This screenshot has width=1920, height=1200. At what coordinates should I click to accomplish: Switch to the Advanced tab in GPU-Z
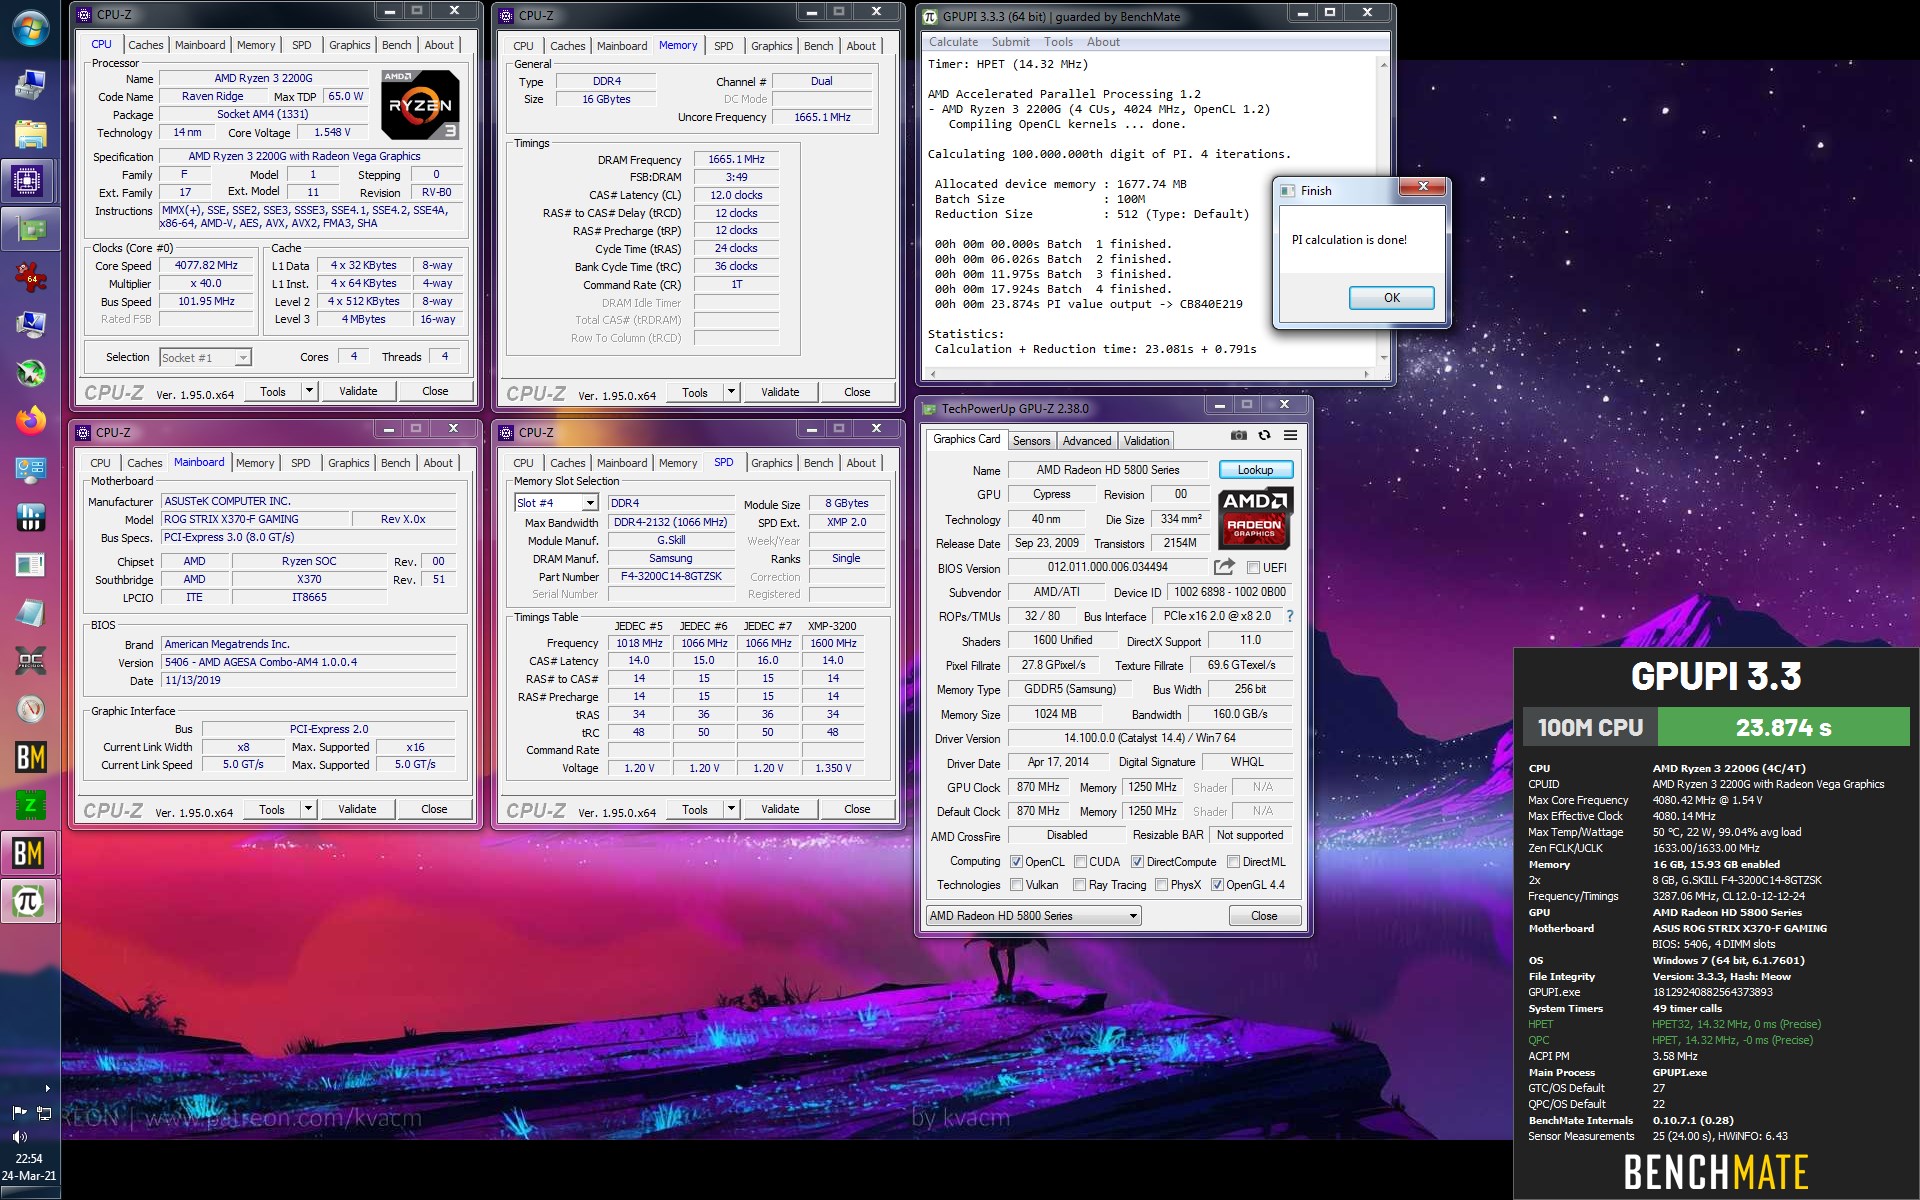[x=1087, y=441]
